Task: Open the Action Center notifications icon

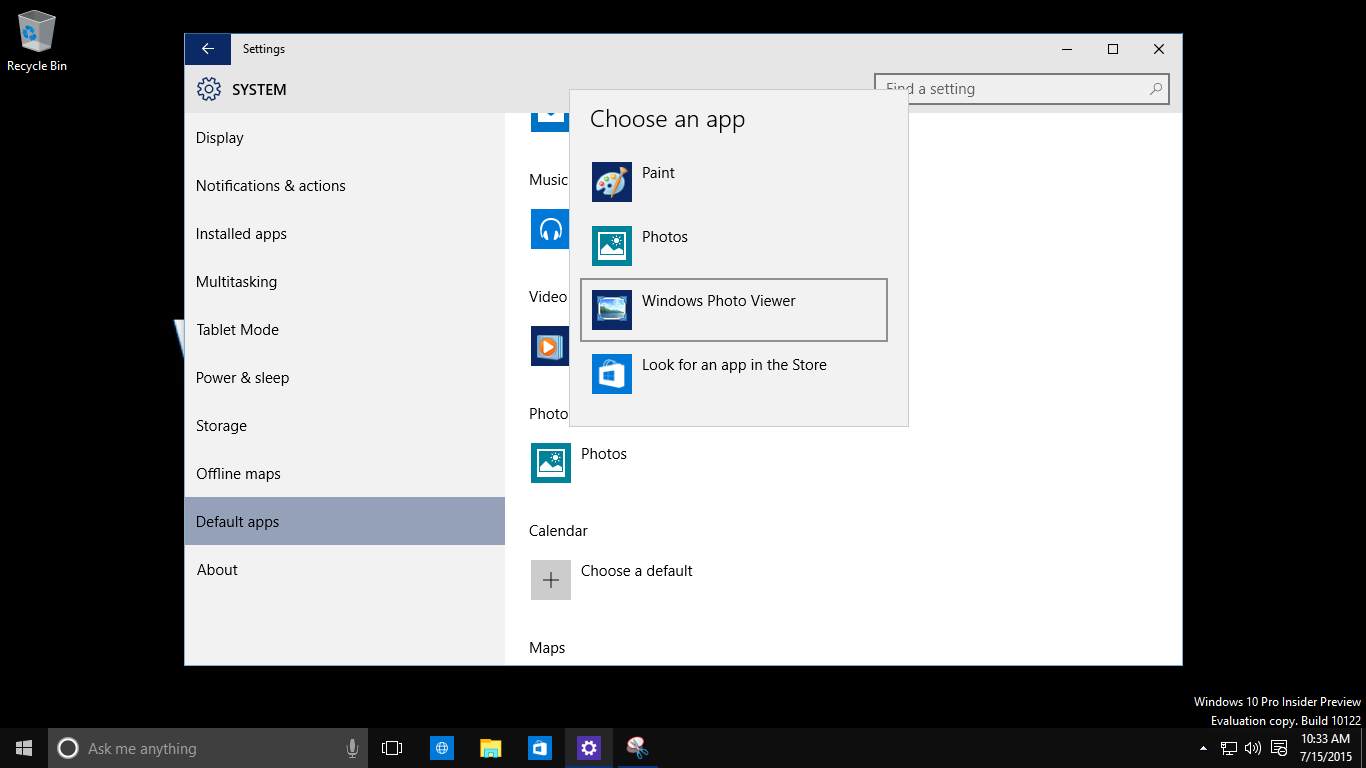Action: 1278,748
